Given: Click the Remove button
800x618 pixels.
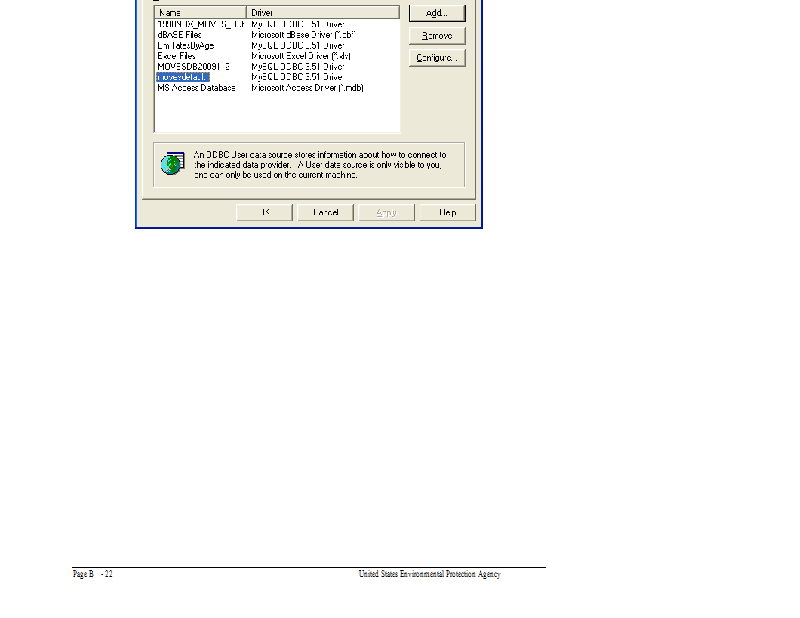Looking at the screenshot, I should [437, 36].
